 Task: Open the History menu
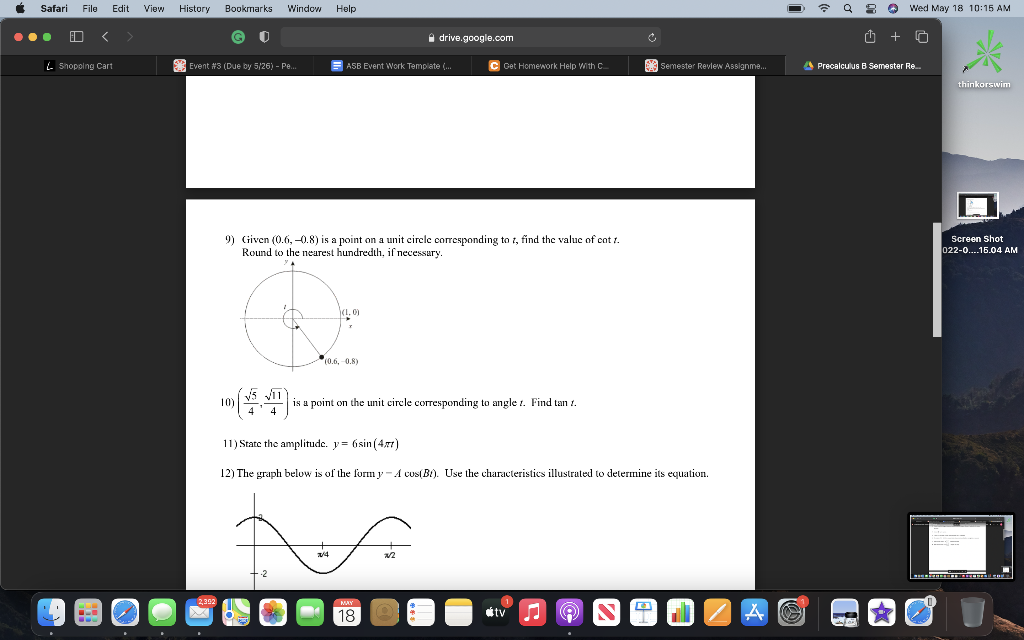[x=195, y=8]
